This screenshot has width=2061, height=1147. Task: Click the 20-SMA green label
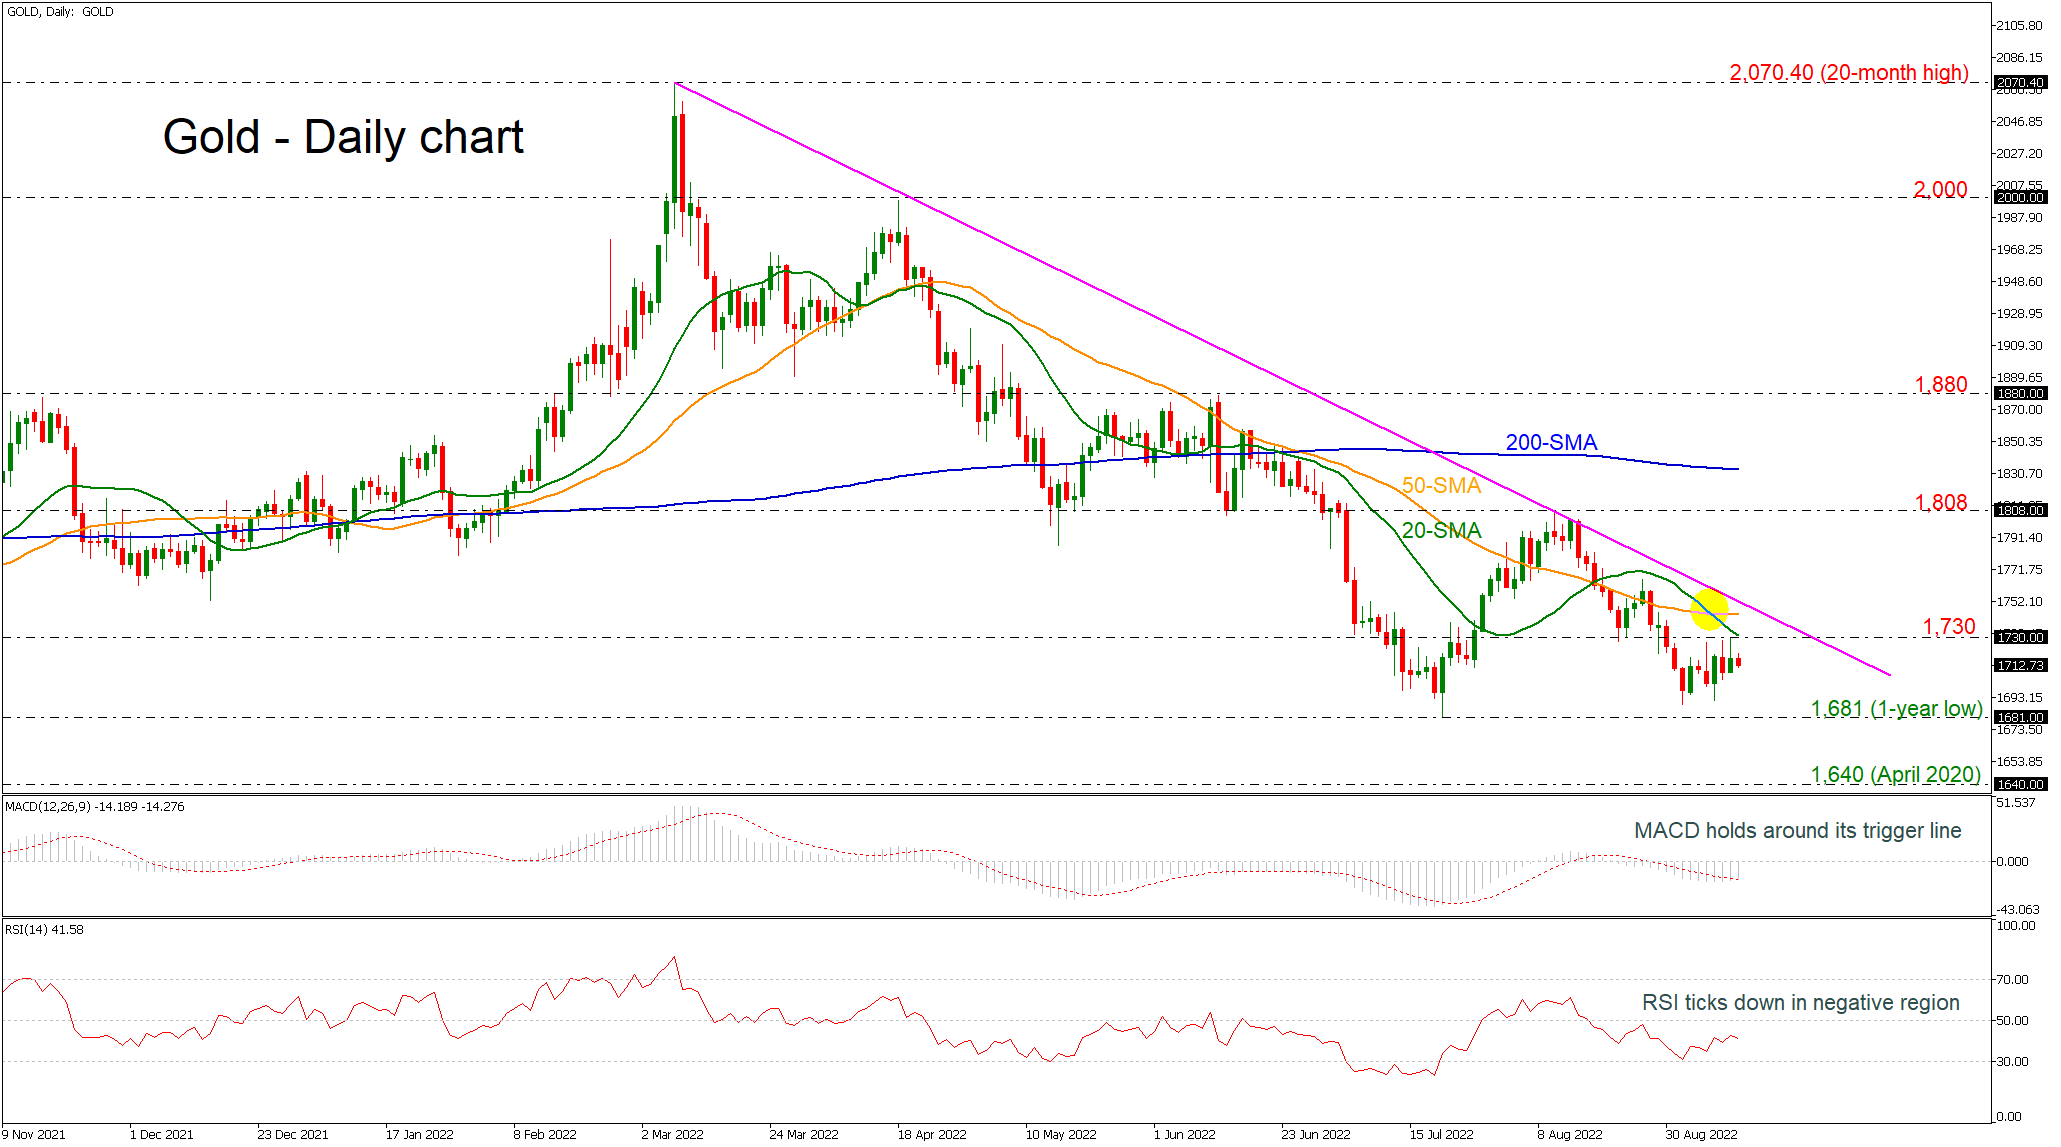click(x=1440, y=531)
